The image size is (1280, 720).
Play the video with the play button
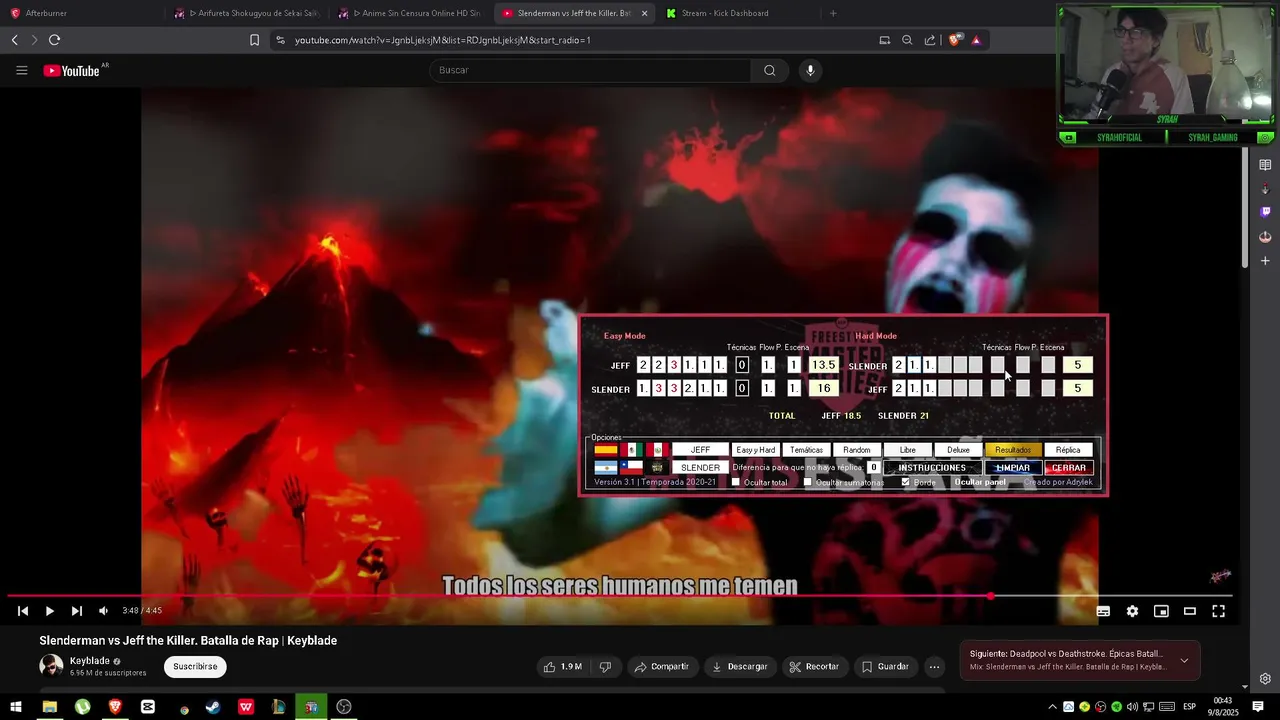[x=49, y=611]
